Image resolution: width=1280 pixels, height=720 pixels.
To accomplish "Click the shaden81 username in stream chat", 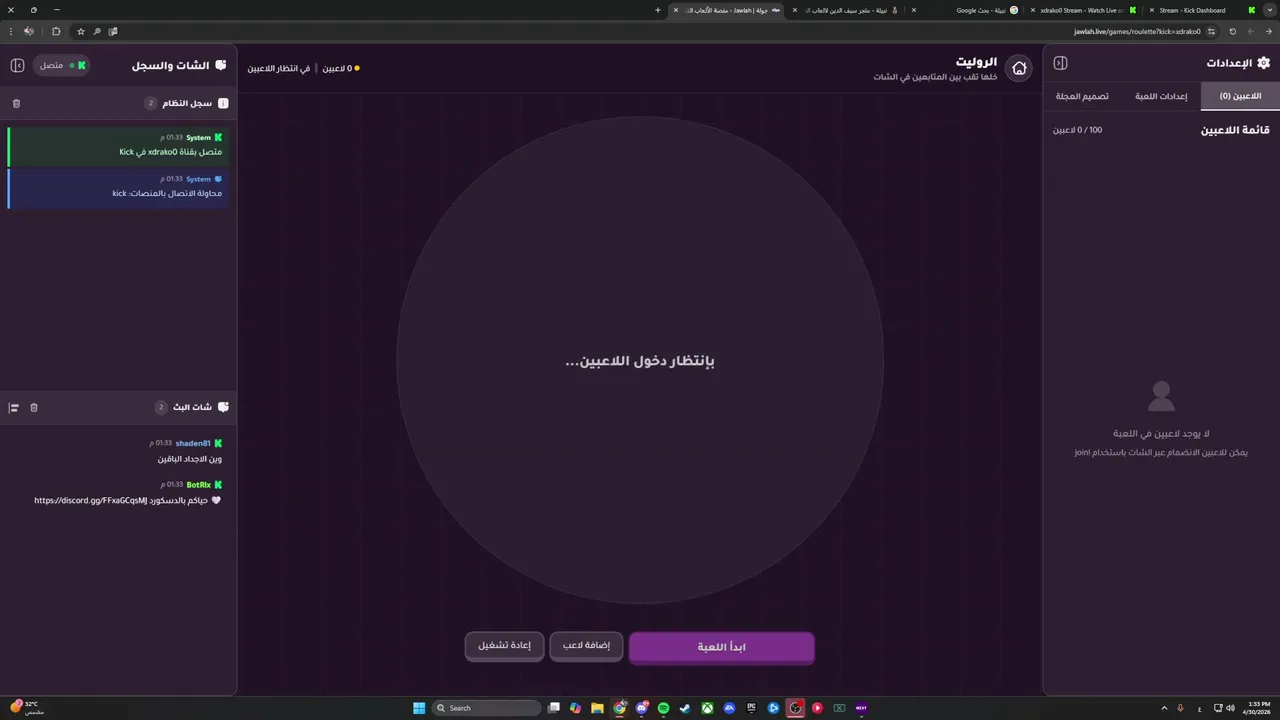I will coord(193,443).
